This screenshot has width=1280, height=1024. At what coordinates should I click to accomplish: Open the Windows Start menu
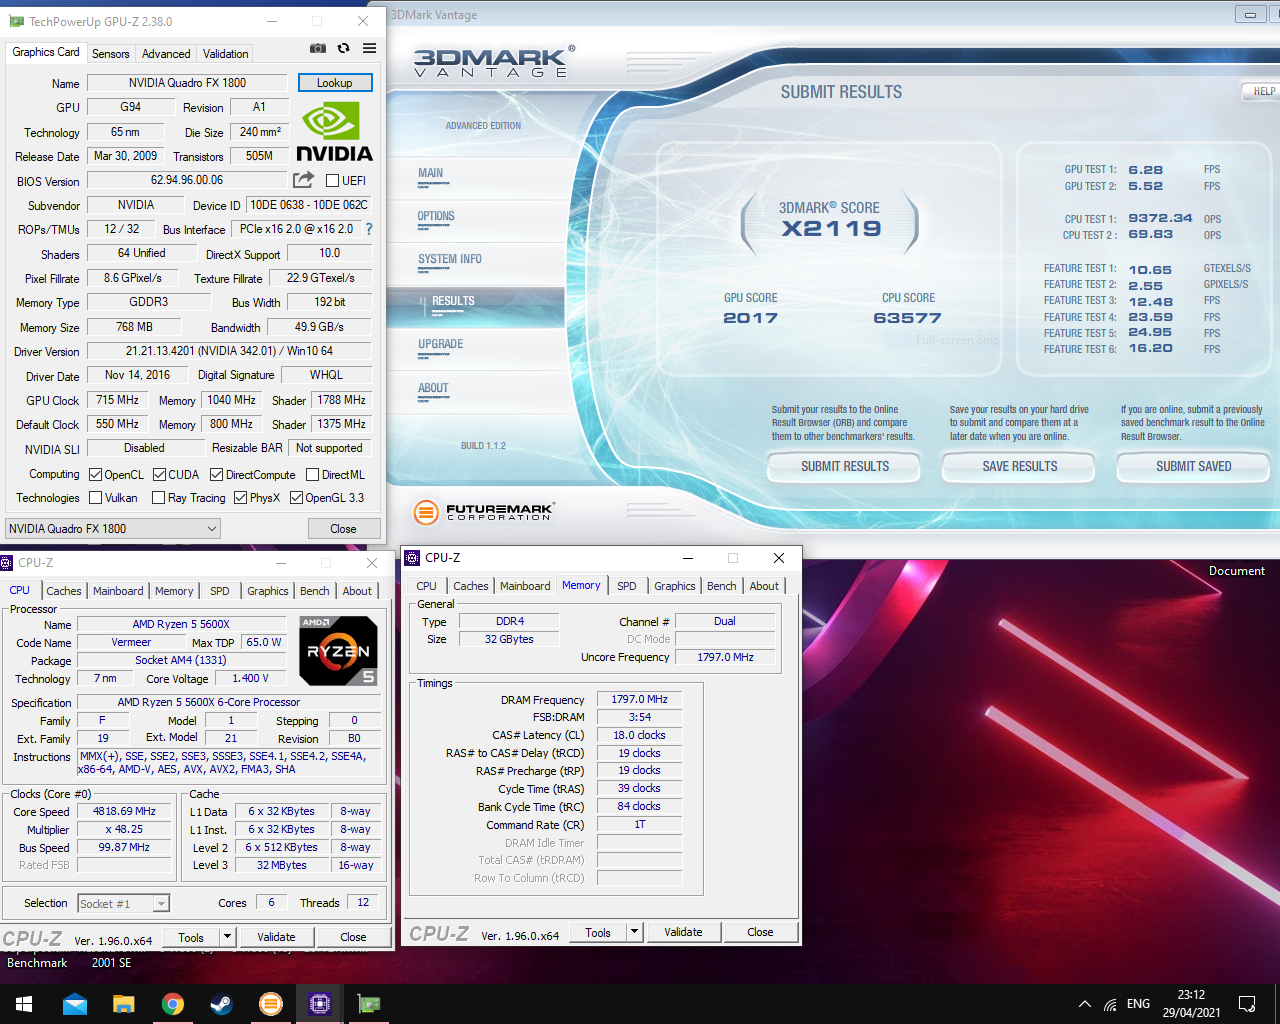(x=24, y=1004)
